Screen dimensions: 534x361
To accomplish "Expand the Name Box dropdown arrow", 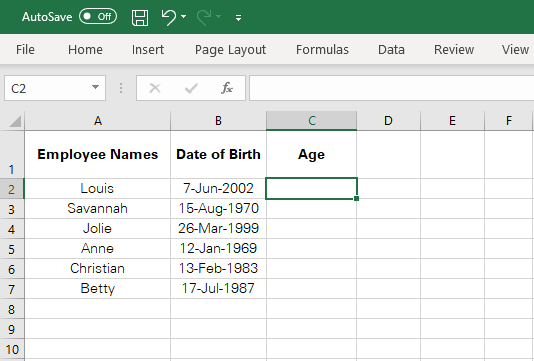I will click(95, 88).
